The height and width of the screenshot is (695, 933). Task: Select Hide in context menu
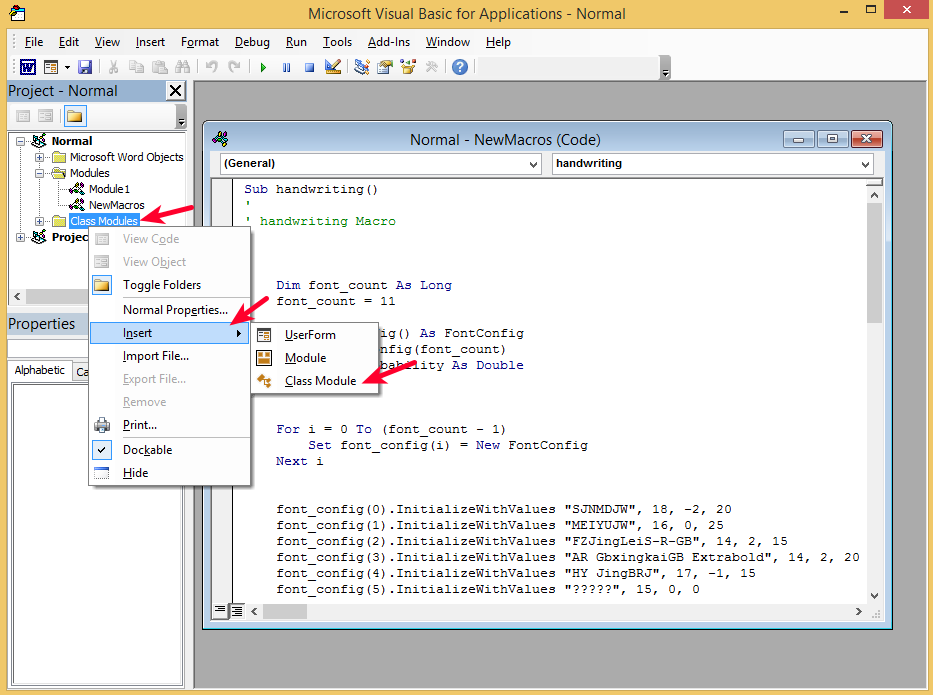point(136,473)
